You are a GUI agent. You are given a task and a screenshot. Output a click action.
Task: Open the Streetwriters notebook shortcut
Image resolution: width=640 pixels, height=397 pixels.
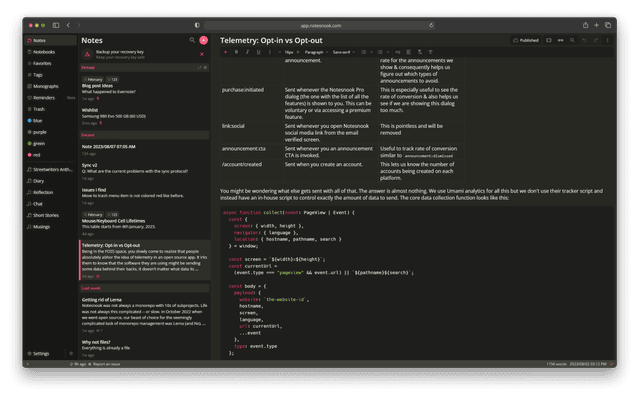[50, 169]
